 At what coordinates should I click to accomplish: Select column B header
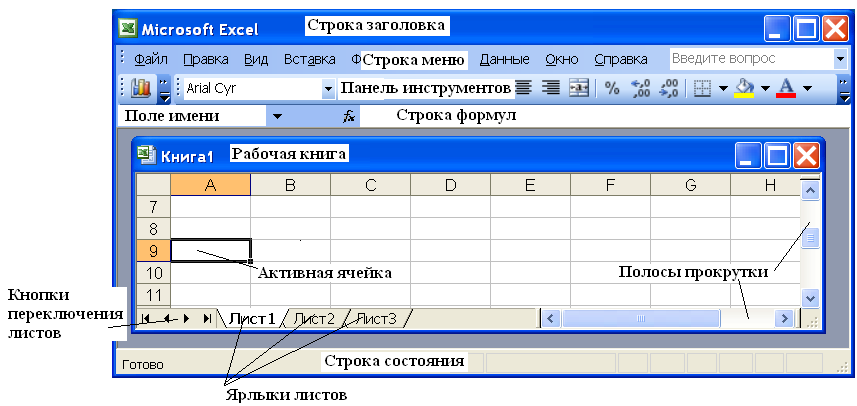coord(290,185)
